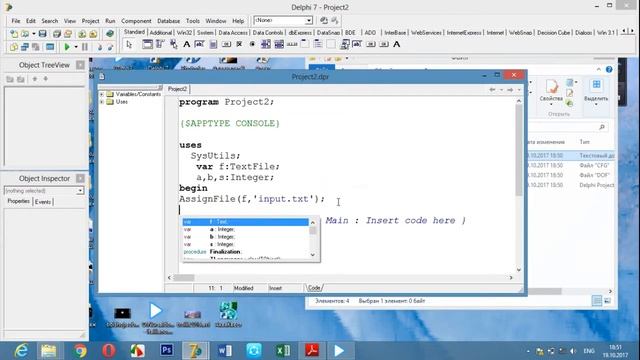Select the RadioButton component in palette
Viewport: 640px width, 360px height.
[252, 44]
